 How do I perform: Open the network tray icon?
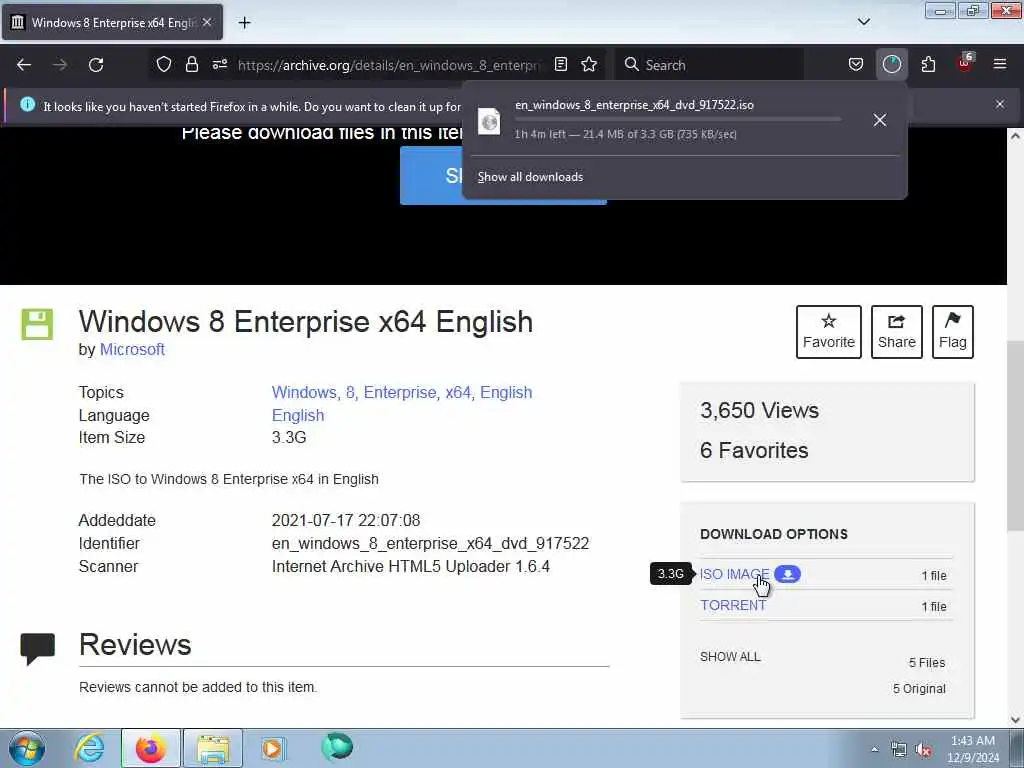pyautogui.click(x=899, y=749)
